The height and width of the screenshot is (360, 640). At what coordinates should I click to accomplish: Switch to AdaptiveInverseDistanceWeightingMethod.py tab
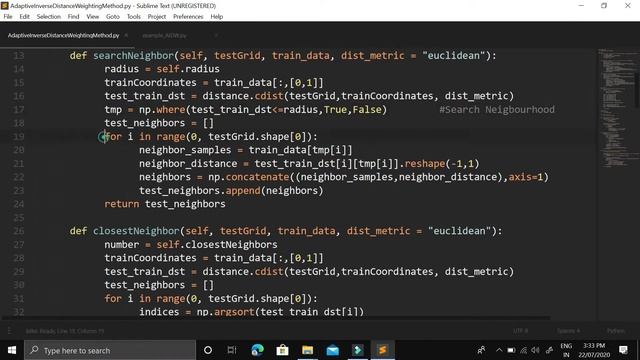(x=63, y=36)
